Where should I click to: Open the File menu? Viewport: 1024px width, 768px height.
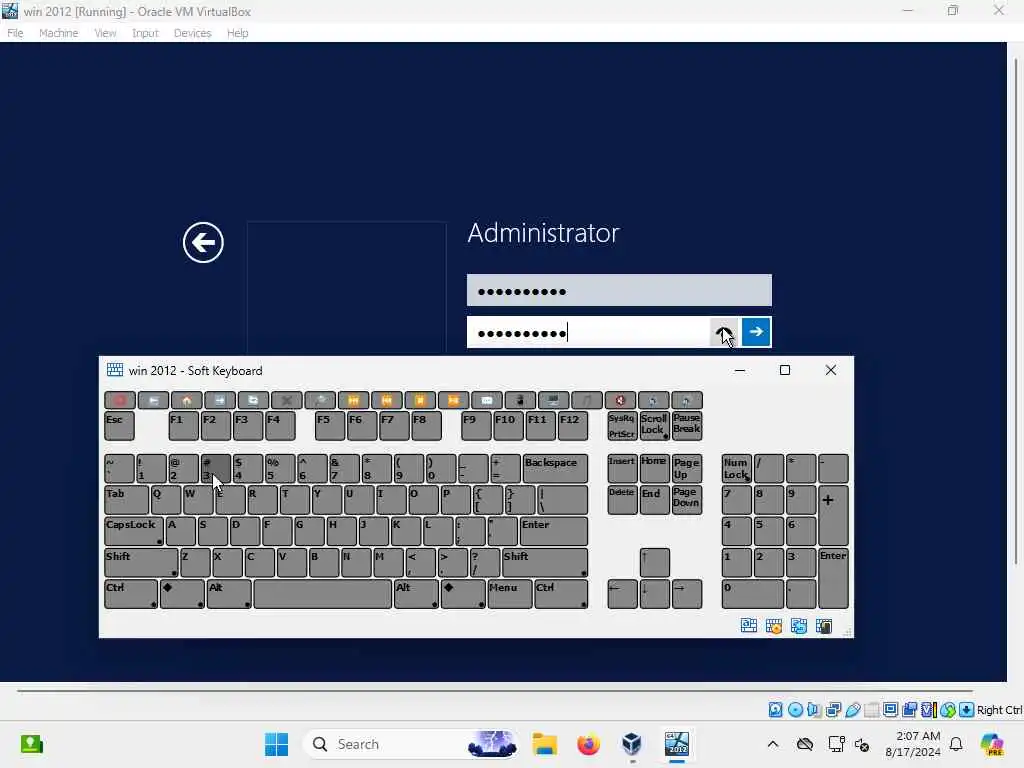(15, 33)
